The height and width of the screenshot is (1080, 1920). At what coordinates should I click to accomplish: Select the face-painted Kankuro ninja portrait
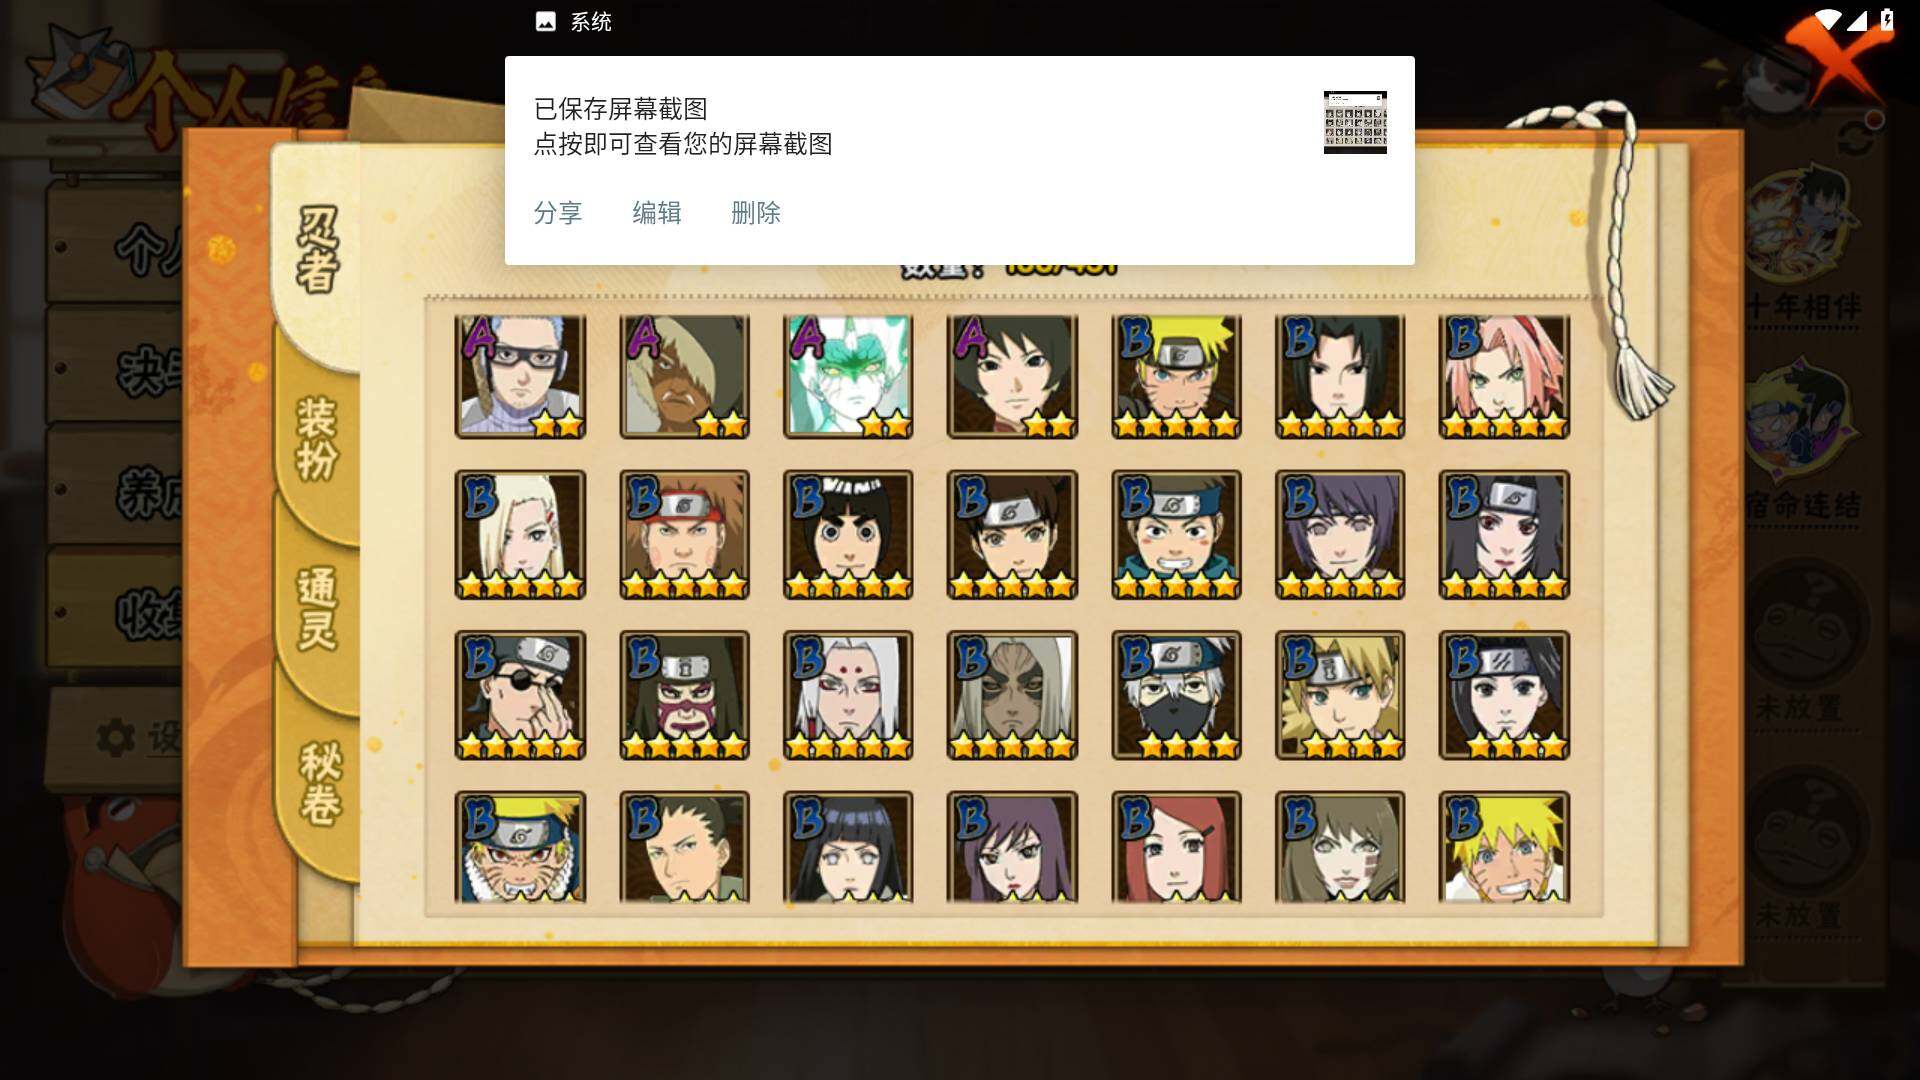tap(684, 695)
